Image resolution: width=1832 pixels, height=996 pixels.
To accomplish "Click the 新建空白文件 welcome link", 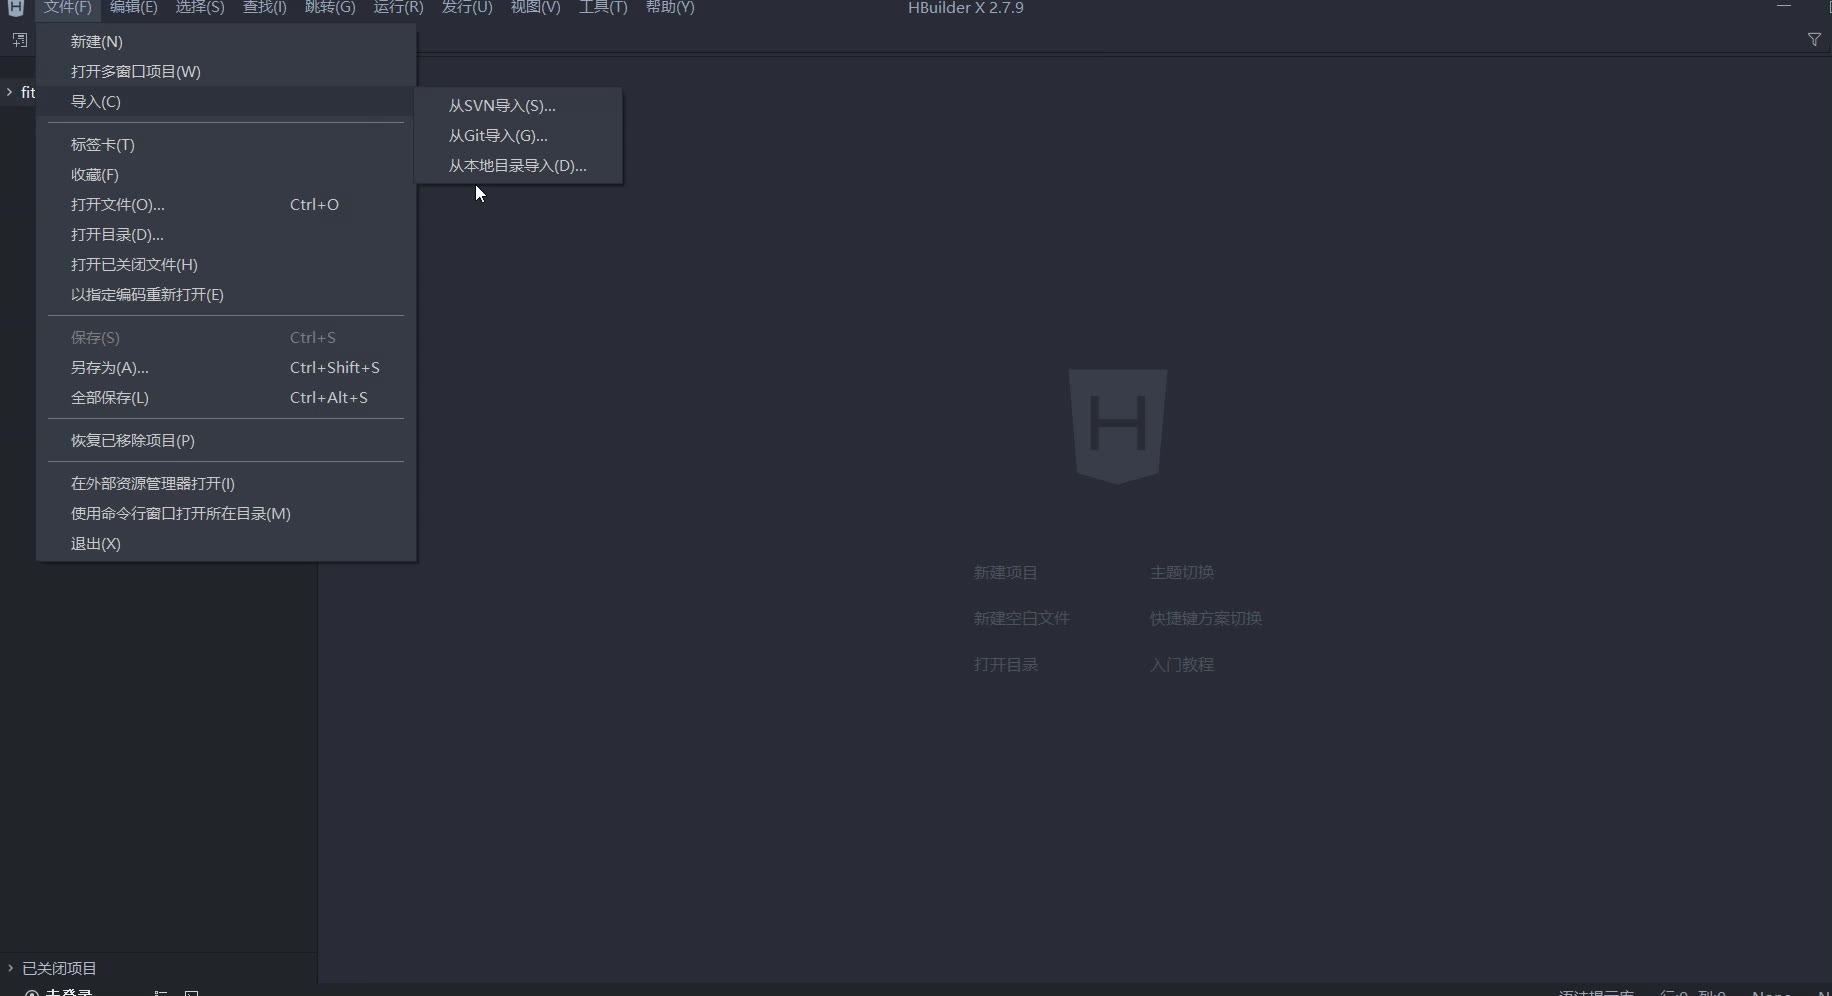I will [x=1022, y=619].
